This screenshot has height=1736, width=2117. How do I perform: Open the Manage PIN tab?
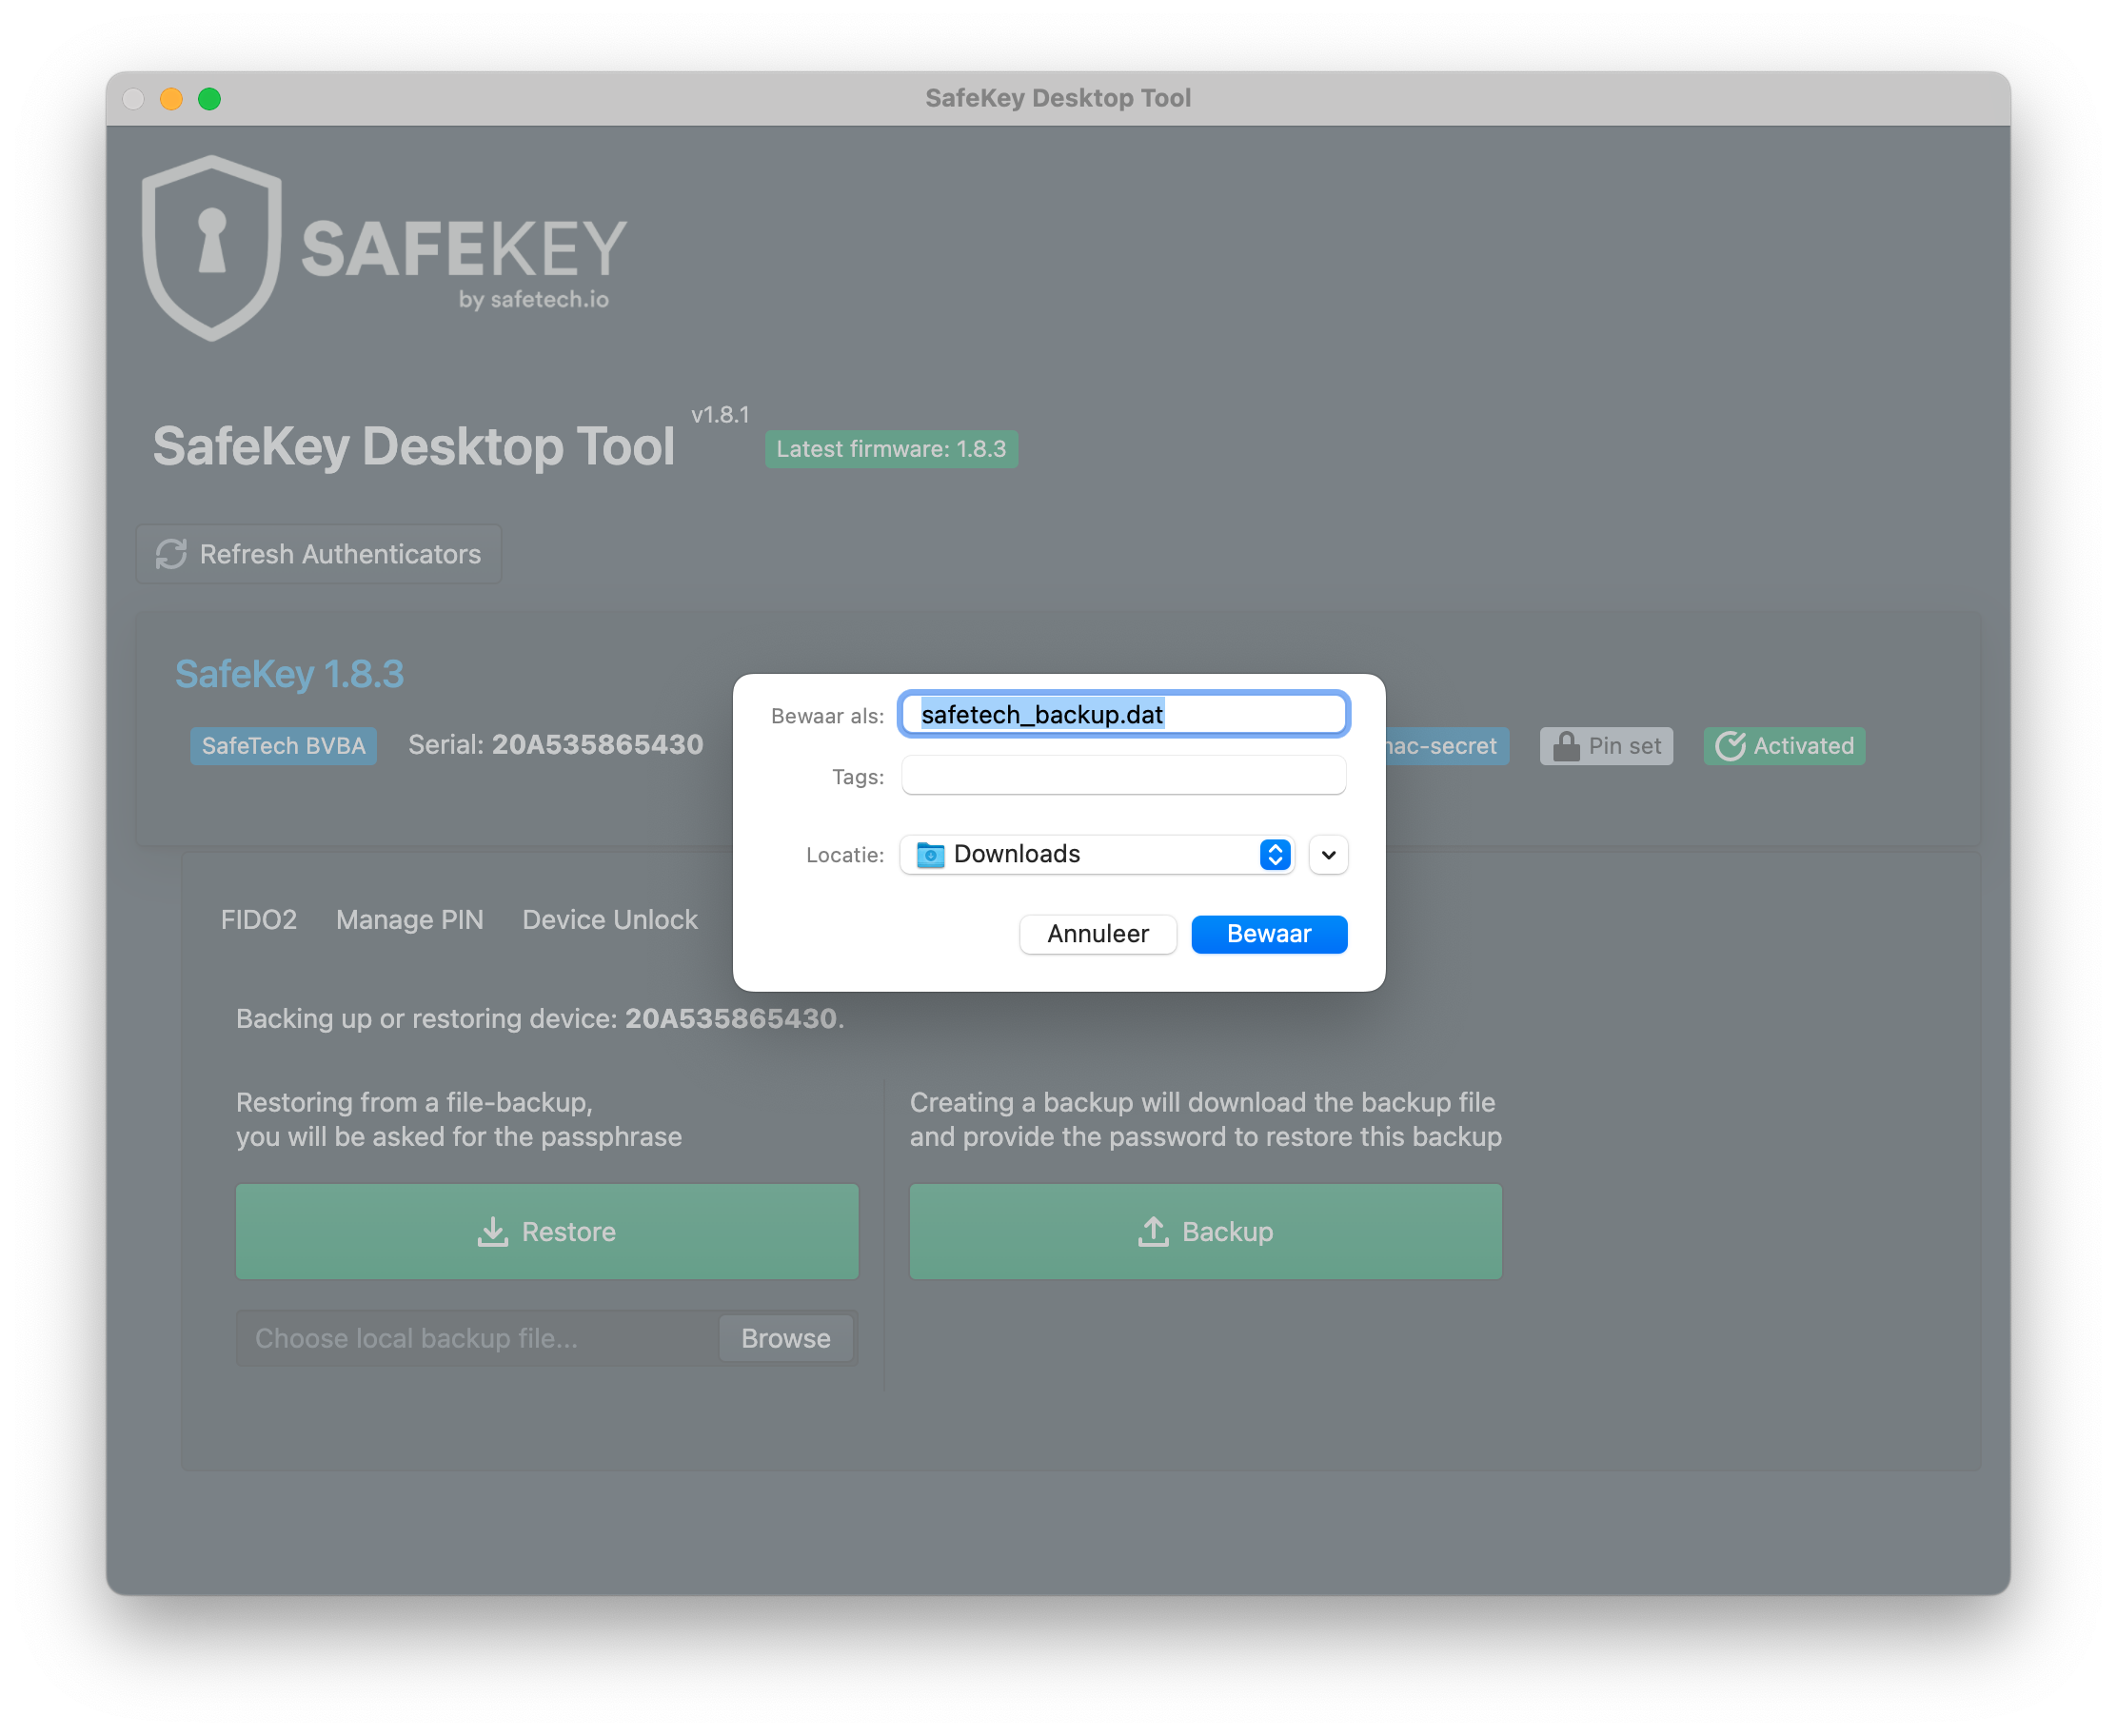click(x=410, y=919)
